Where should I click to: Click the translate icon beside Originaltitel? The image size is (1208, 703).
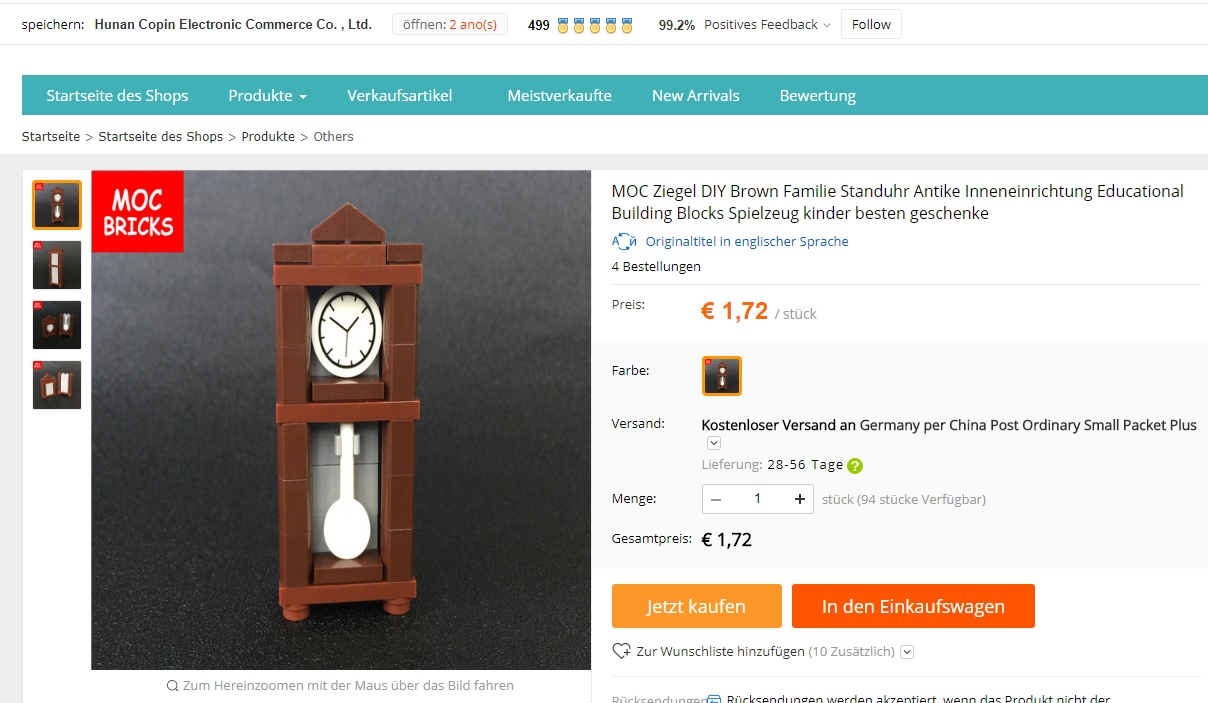pos(624,241)
